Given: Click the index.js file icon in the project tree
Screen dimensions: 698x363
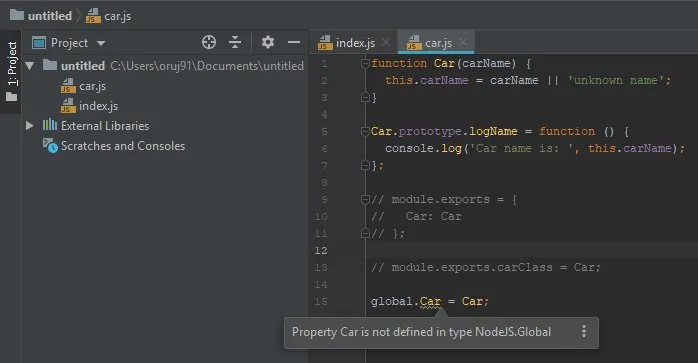Looking at the screenshot, I should pyautogui.click(x=68, y=106).
